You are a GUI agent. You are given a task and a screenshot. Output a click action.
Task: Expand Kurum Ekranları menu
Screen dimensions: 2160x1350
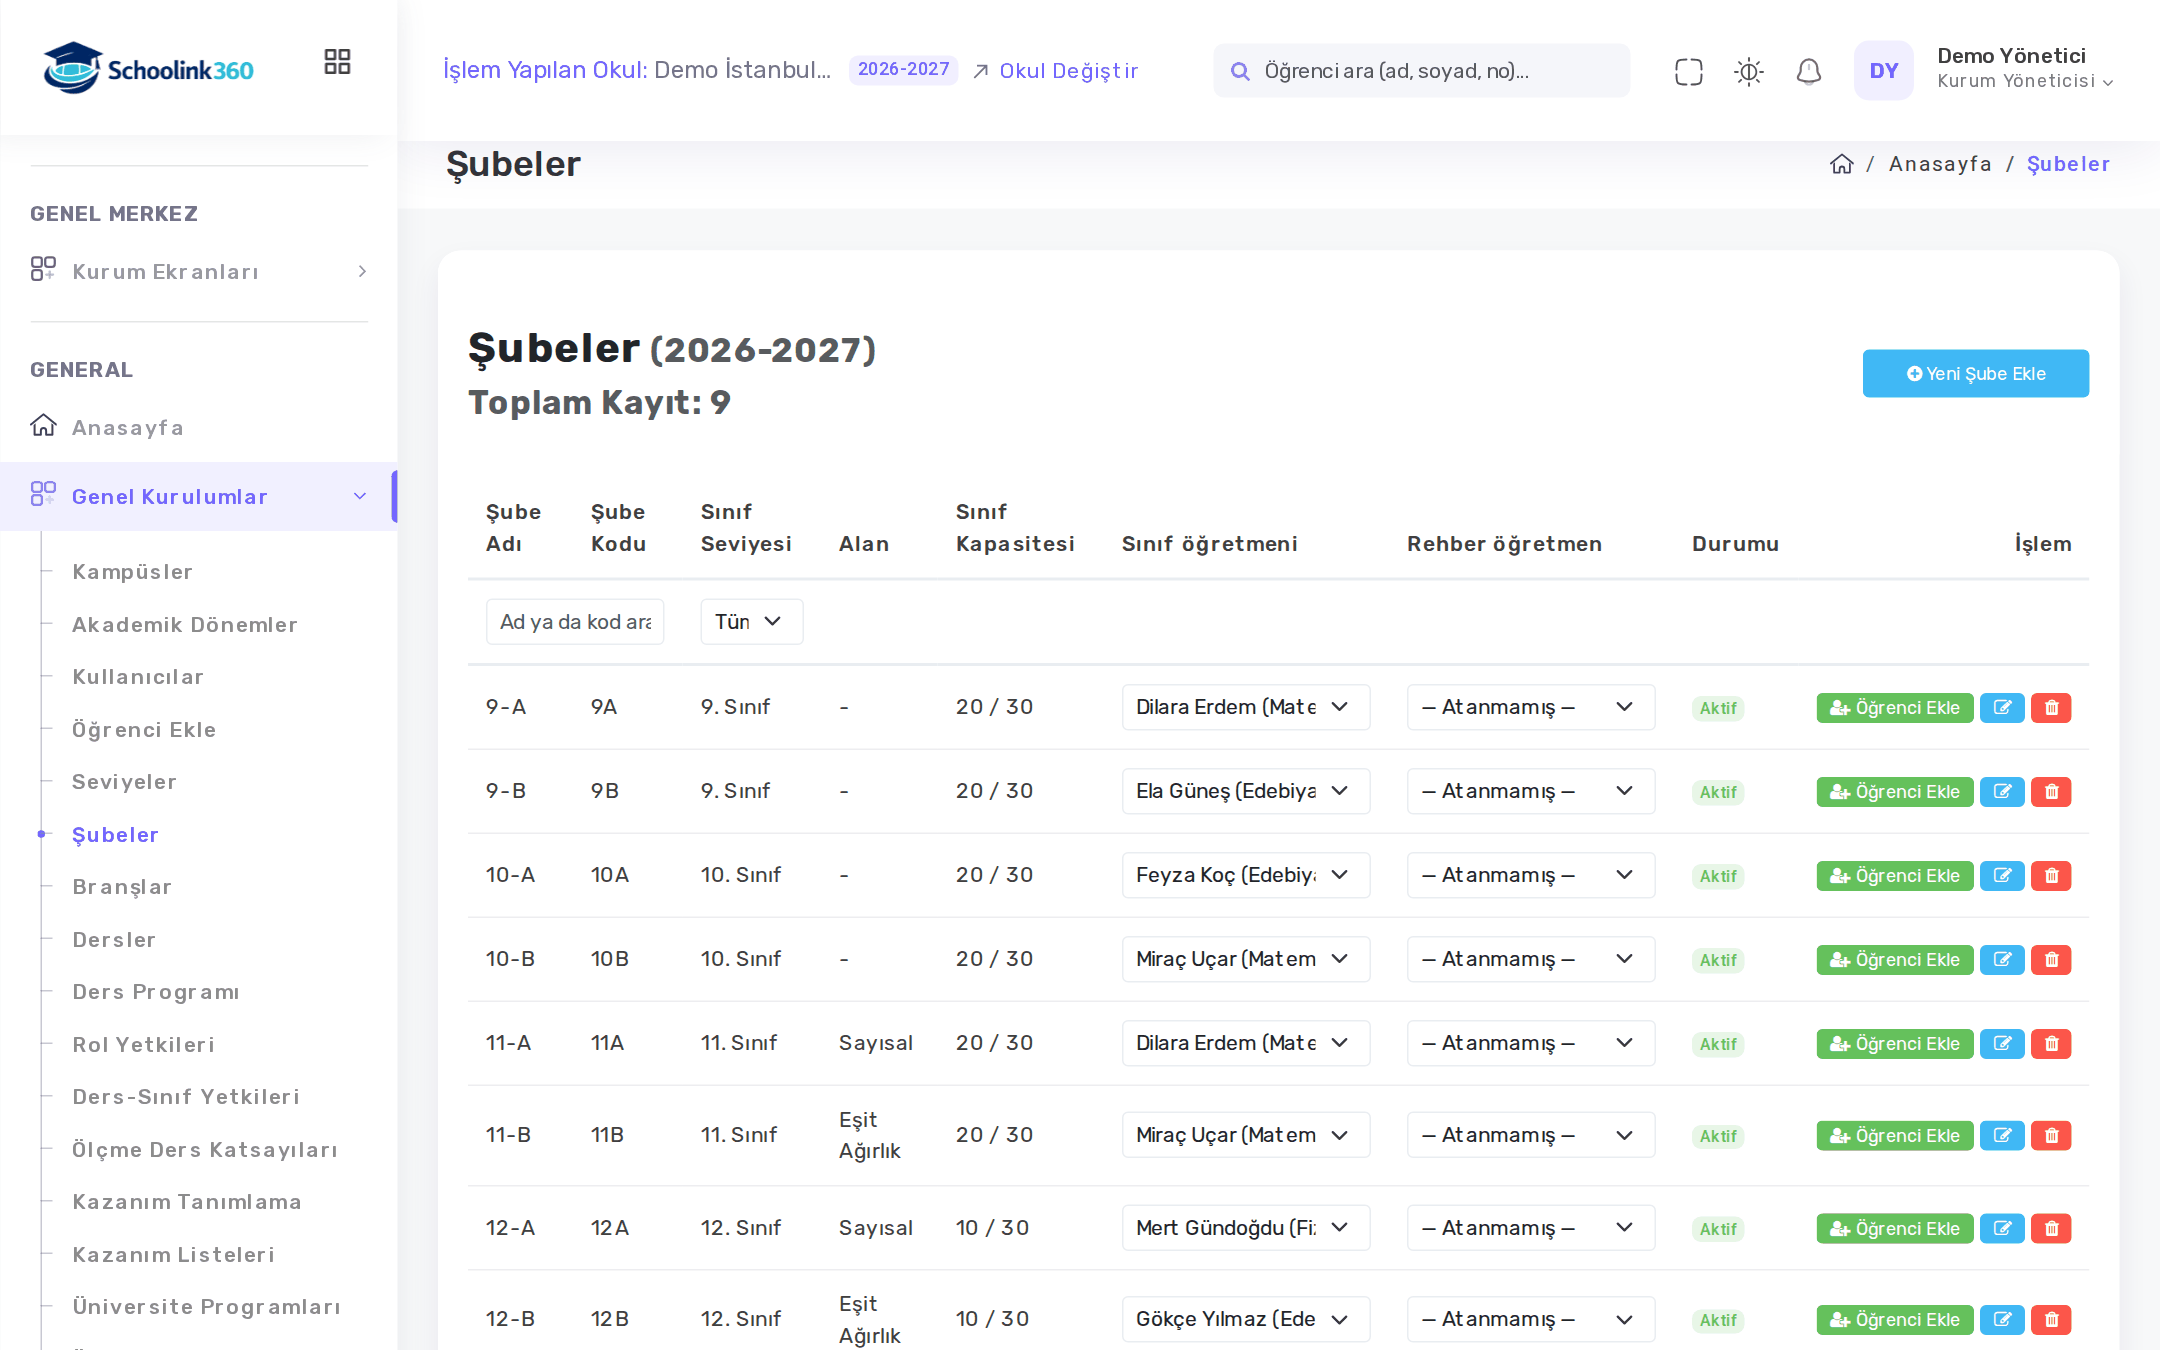[199, 271]
